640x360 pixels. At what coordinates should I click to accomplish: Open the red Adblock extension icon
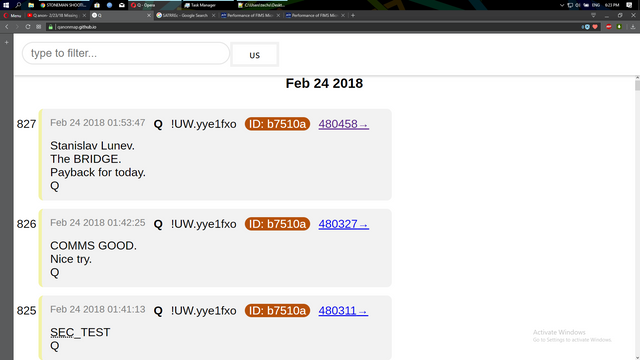[x=609, y=27]
